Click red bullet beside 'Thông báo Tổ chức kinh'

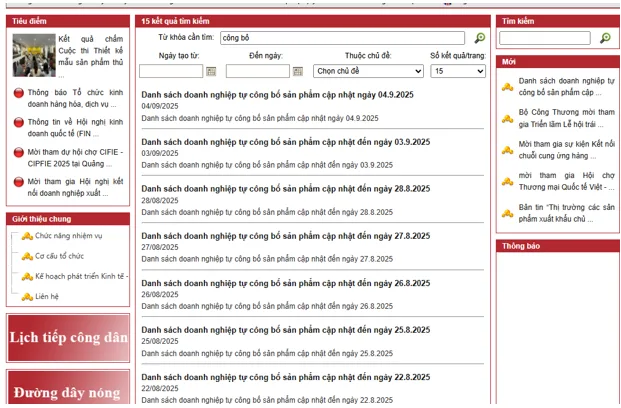(x=19, y=93)
